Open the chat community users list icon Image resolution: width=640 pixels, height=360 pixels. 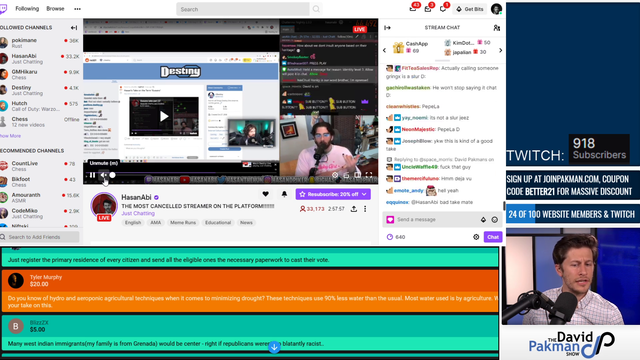point(496,28)
